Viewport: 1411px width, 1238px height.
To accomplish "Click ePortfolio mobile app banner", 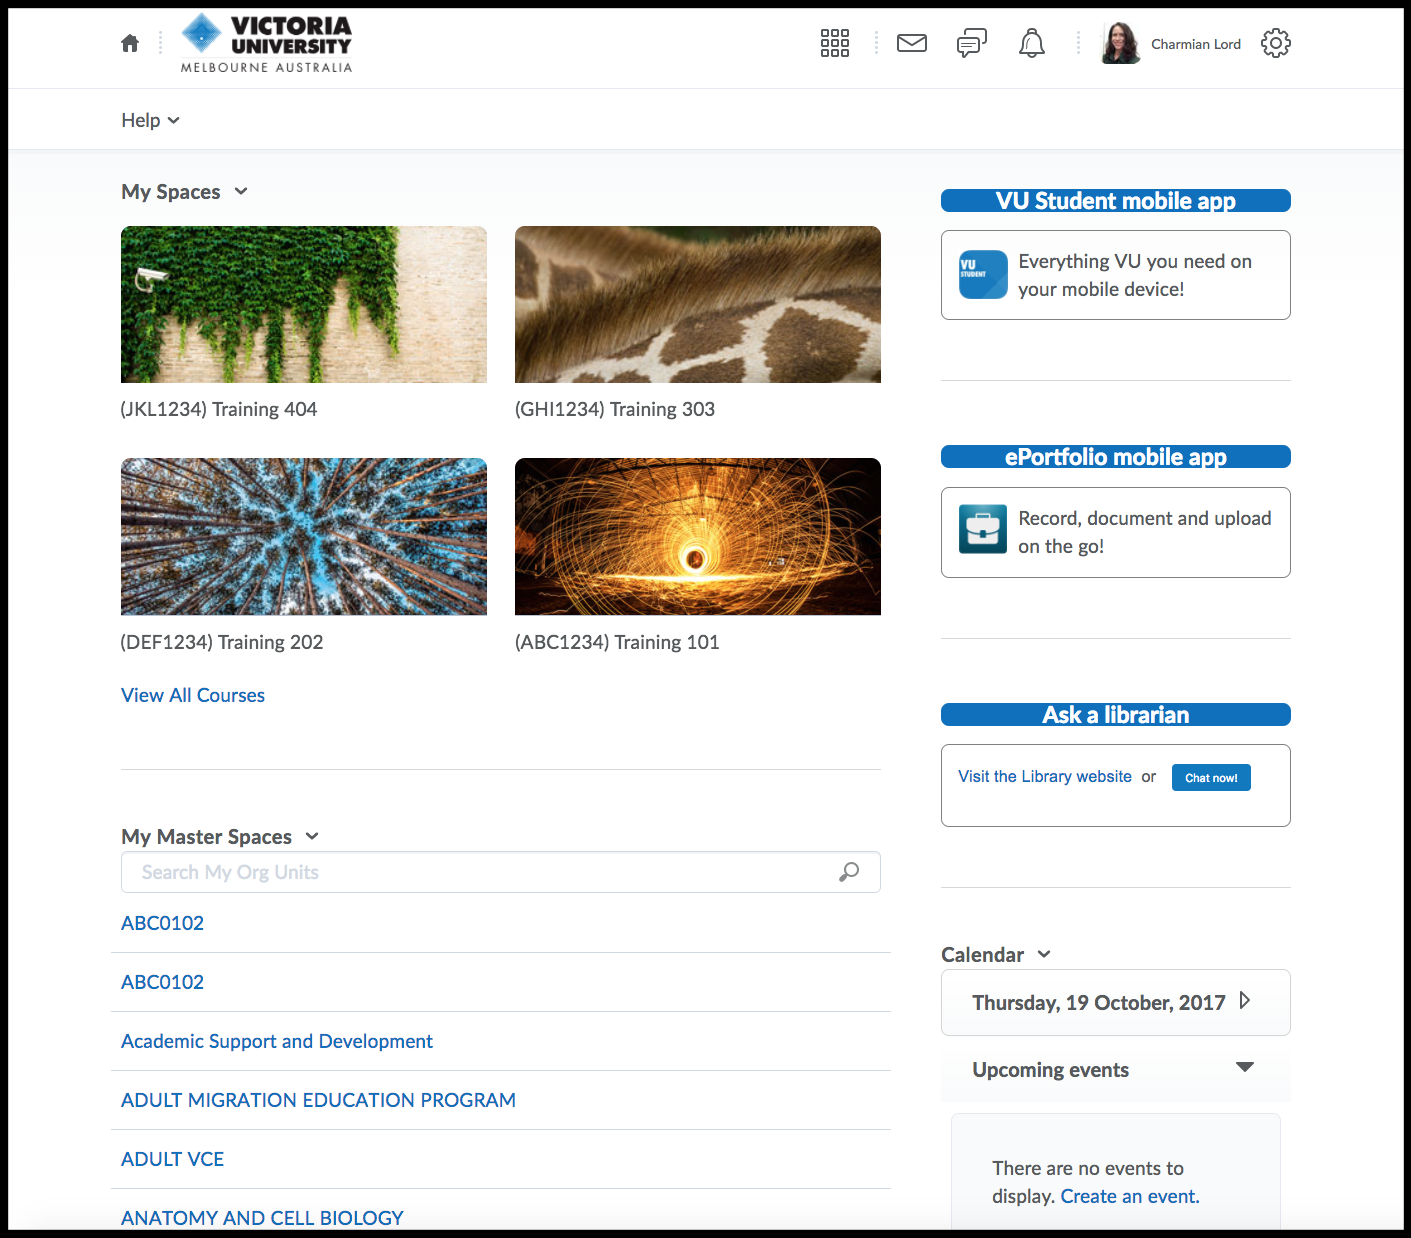I will pos(1116,456).
